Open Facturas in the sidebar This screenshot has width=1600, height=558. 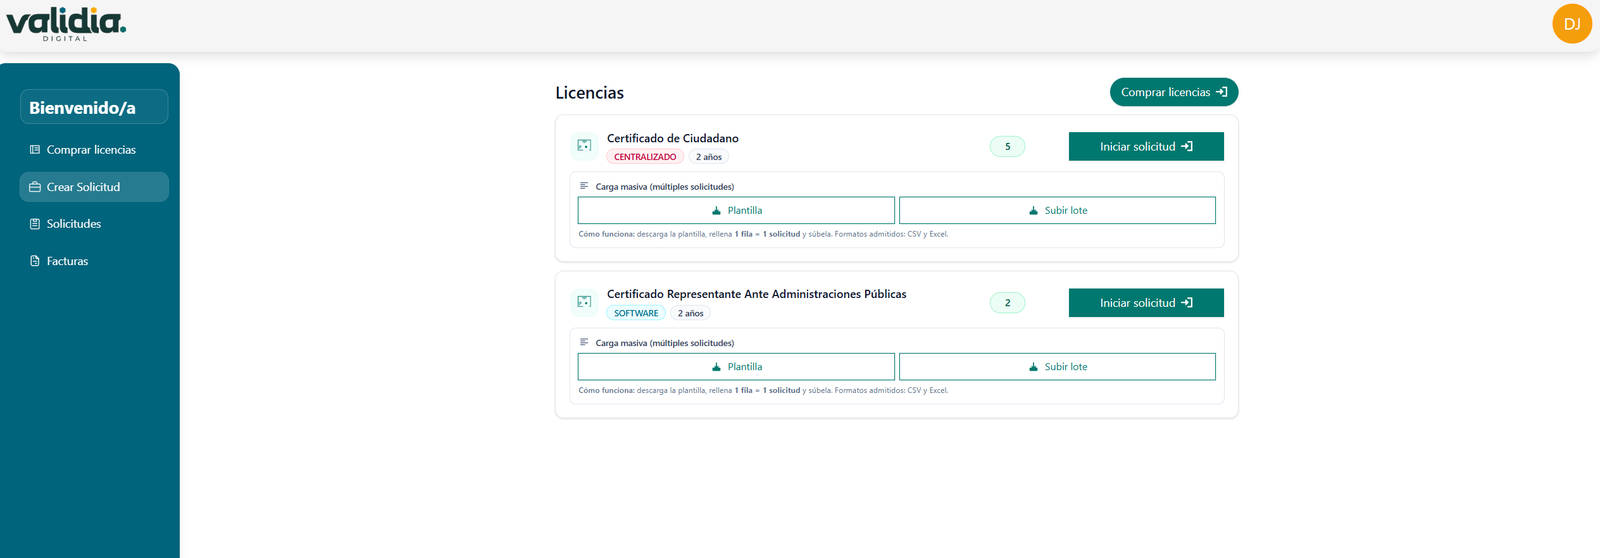pos(94,261)
